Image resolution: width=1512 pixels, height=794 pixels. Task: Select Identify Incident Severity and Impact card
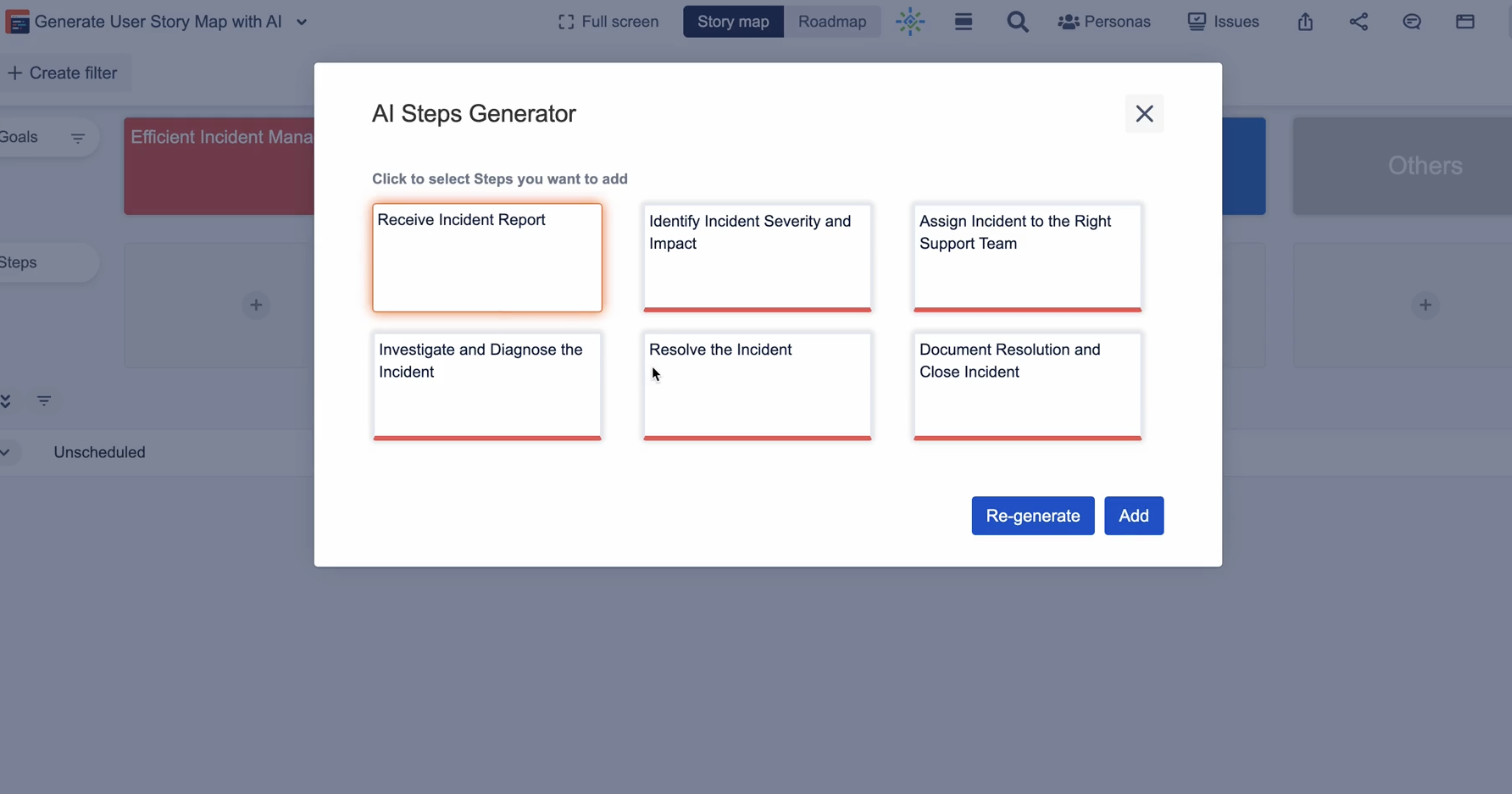(x=757, y=258)
